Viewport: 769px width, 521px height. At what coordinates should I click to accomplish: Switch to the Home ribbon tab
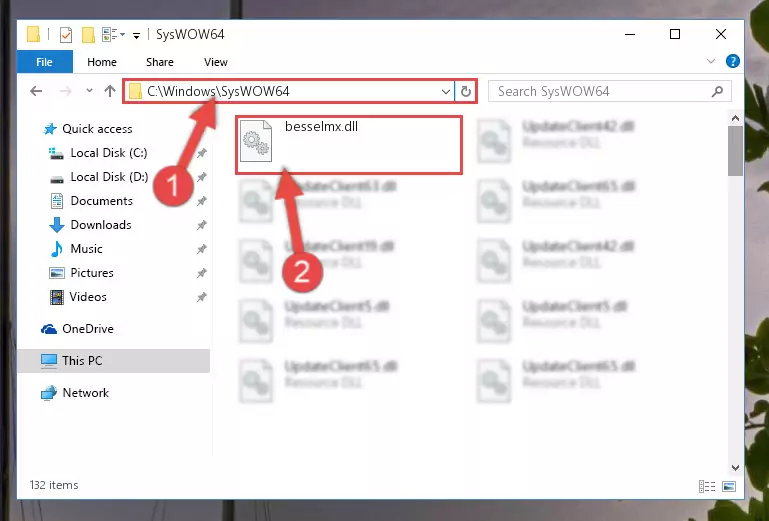[102, 62]
